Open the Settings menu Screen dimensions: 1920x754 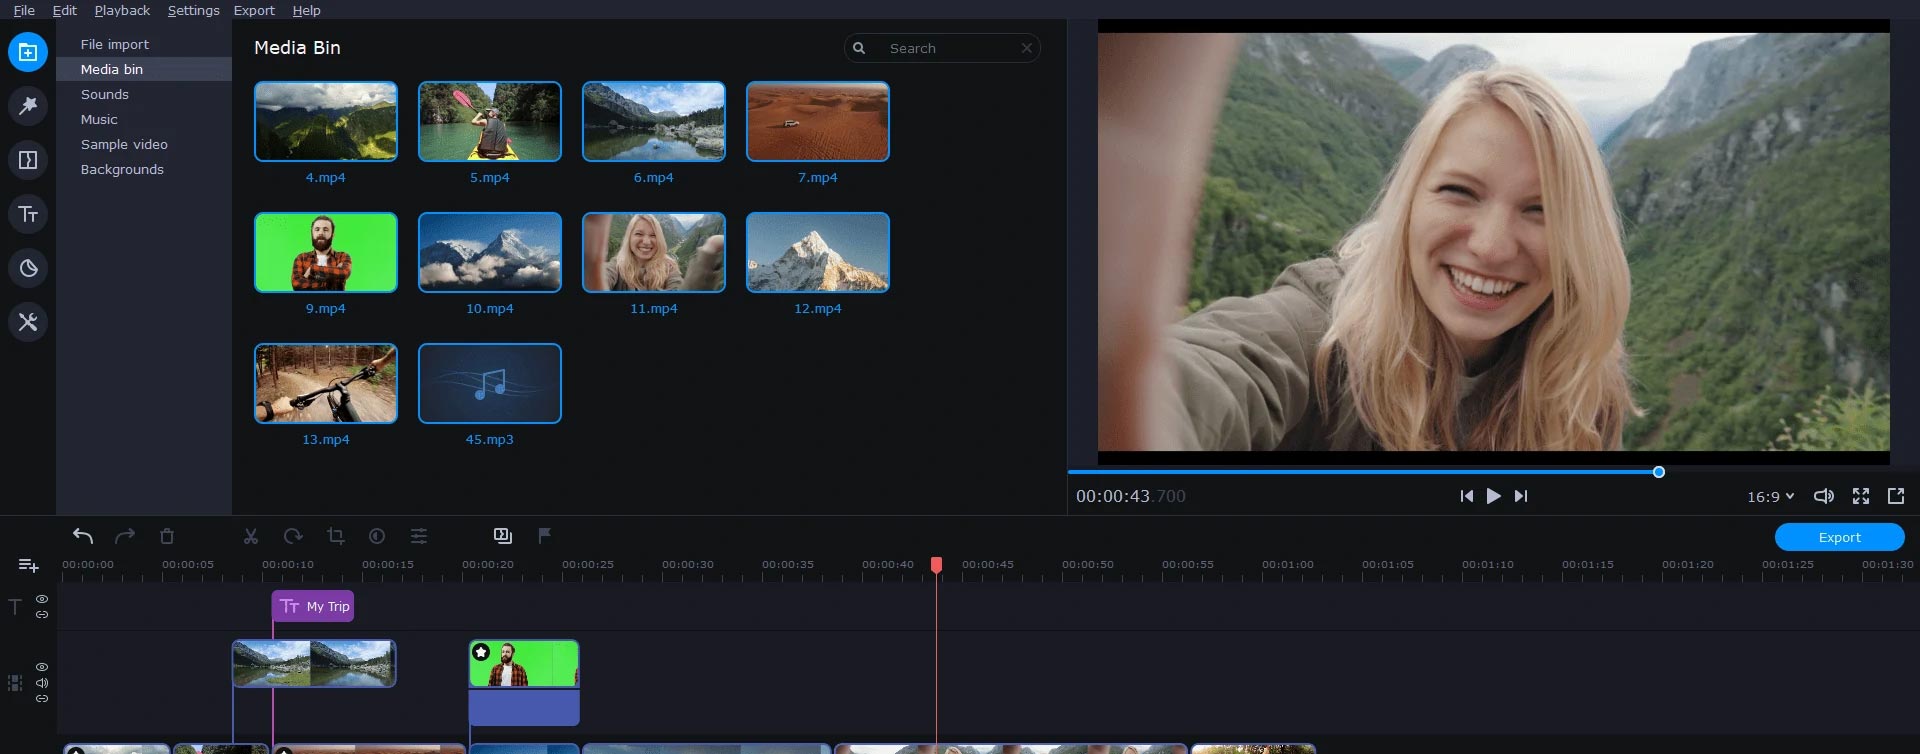click(193, 10)
